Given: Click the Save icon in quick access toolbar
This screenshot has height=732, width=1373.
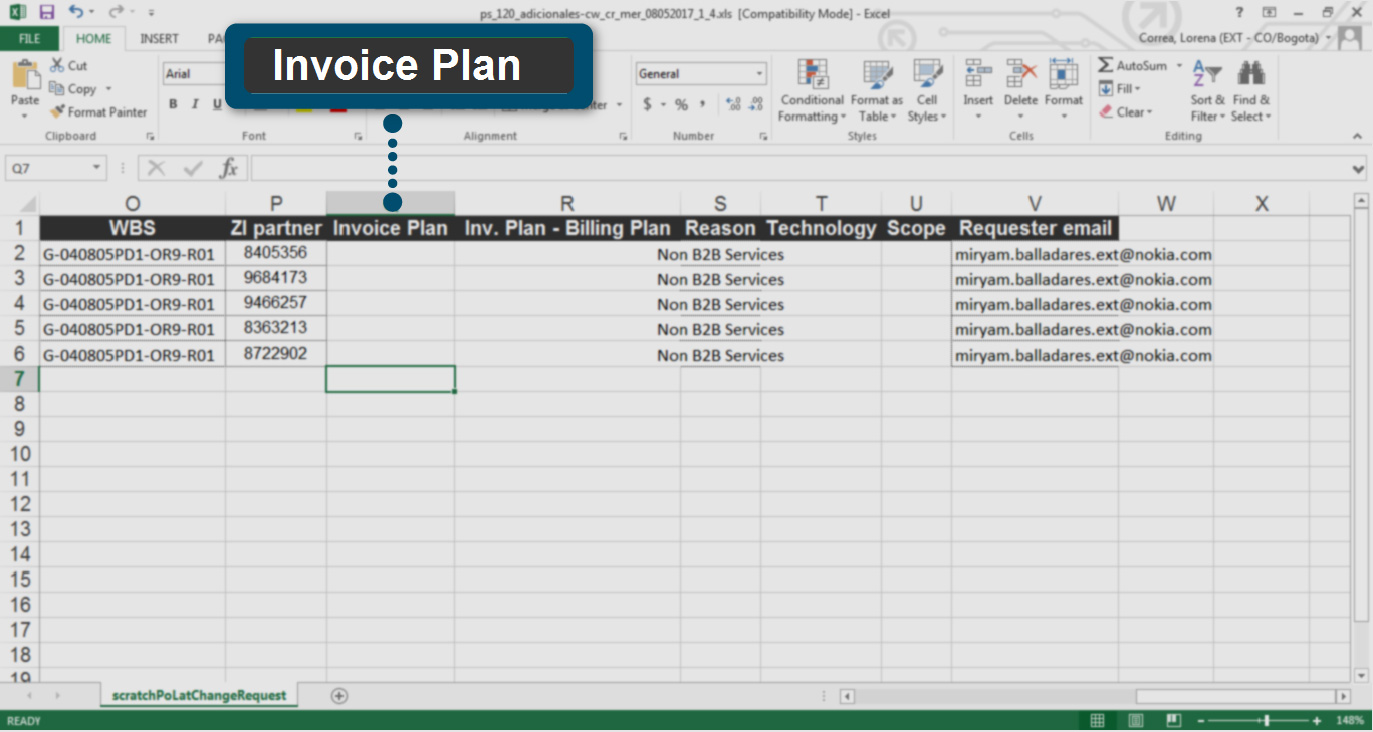Looking at the screenshot, I should point(46,12).
